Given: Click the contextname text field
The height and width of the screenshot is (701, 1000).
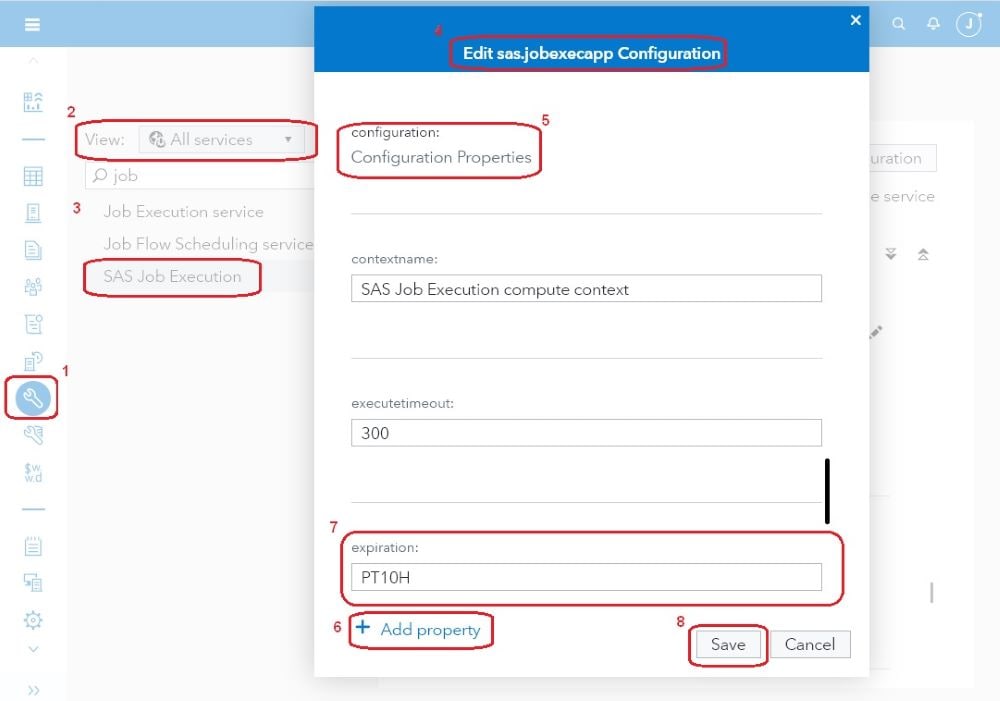Looking at the screenshot, I should 586,289.
